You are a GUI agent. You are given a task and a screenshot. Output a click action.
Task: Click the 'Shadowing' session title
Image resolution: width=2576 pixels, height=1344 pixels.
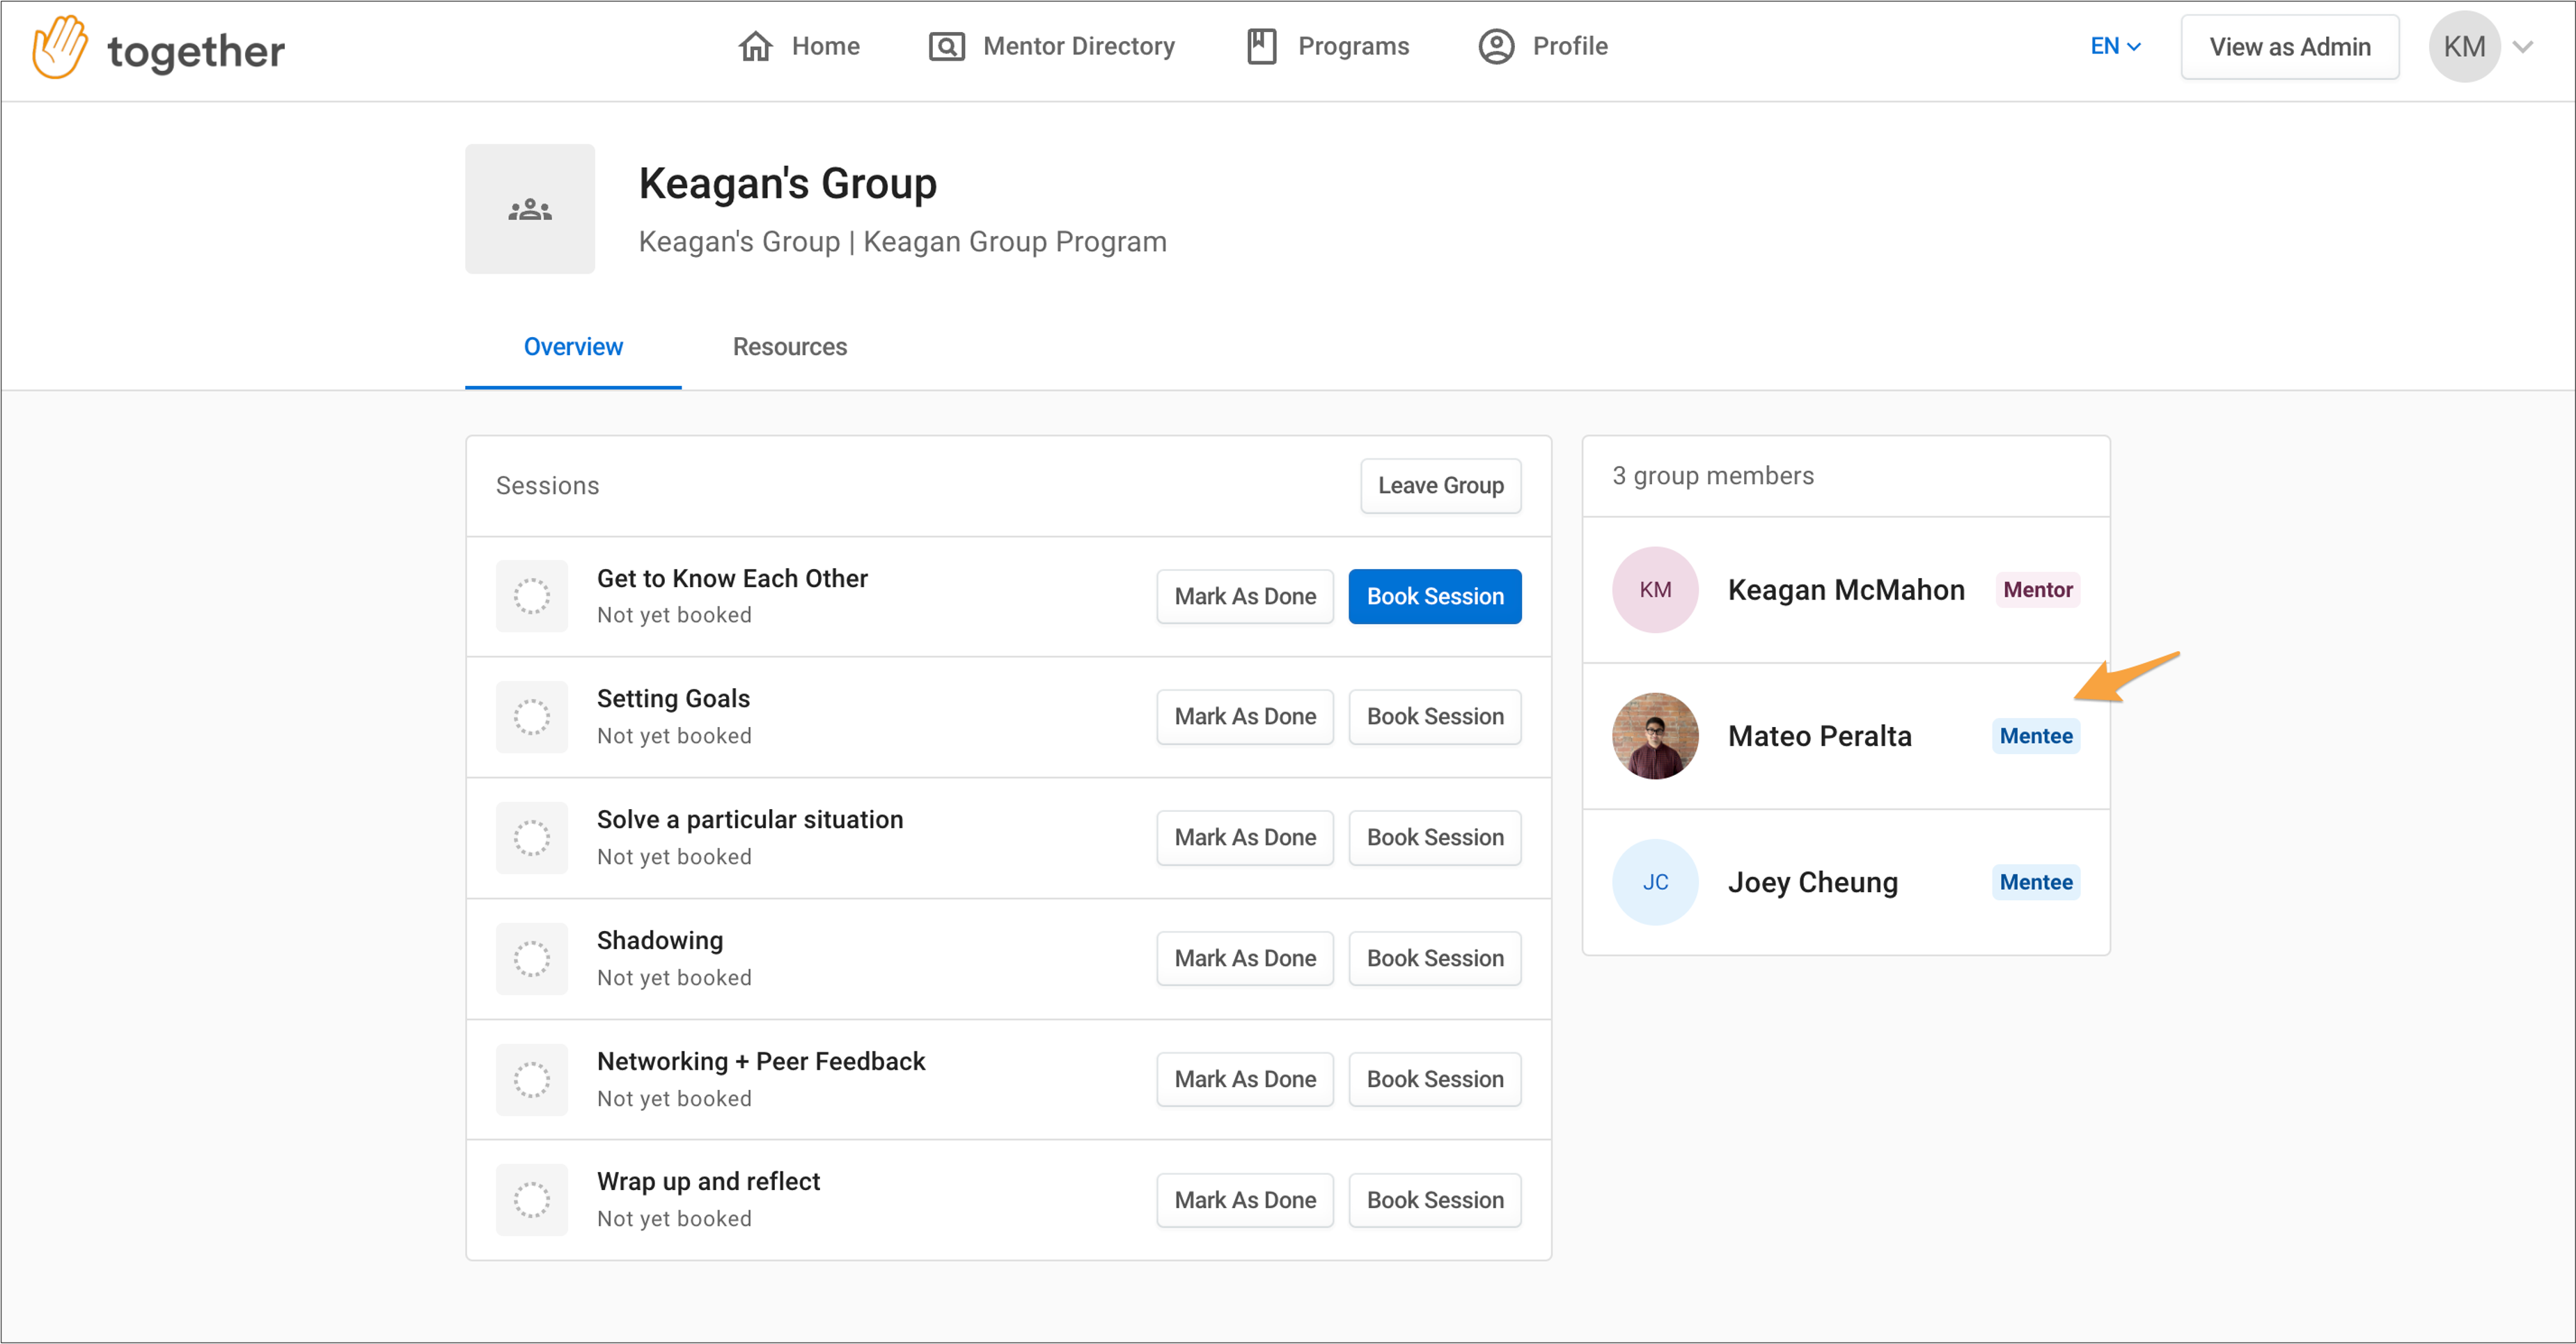click(660, 941)
